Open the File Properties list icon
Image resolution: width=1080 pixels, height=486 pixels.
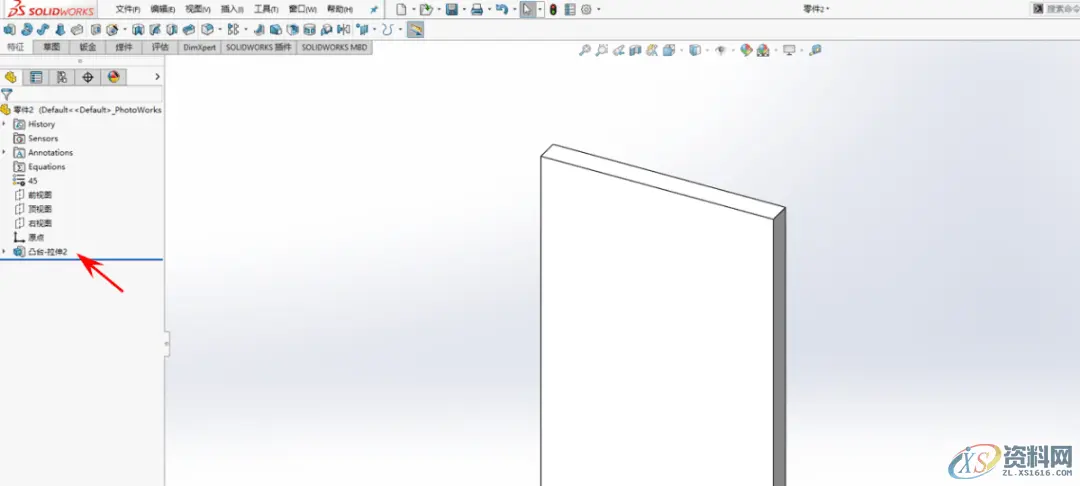(x=570, y=10)
